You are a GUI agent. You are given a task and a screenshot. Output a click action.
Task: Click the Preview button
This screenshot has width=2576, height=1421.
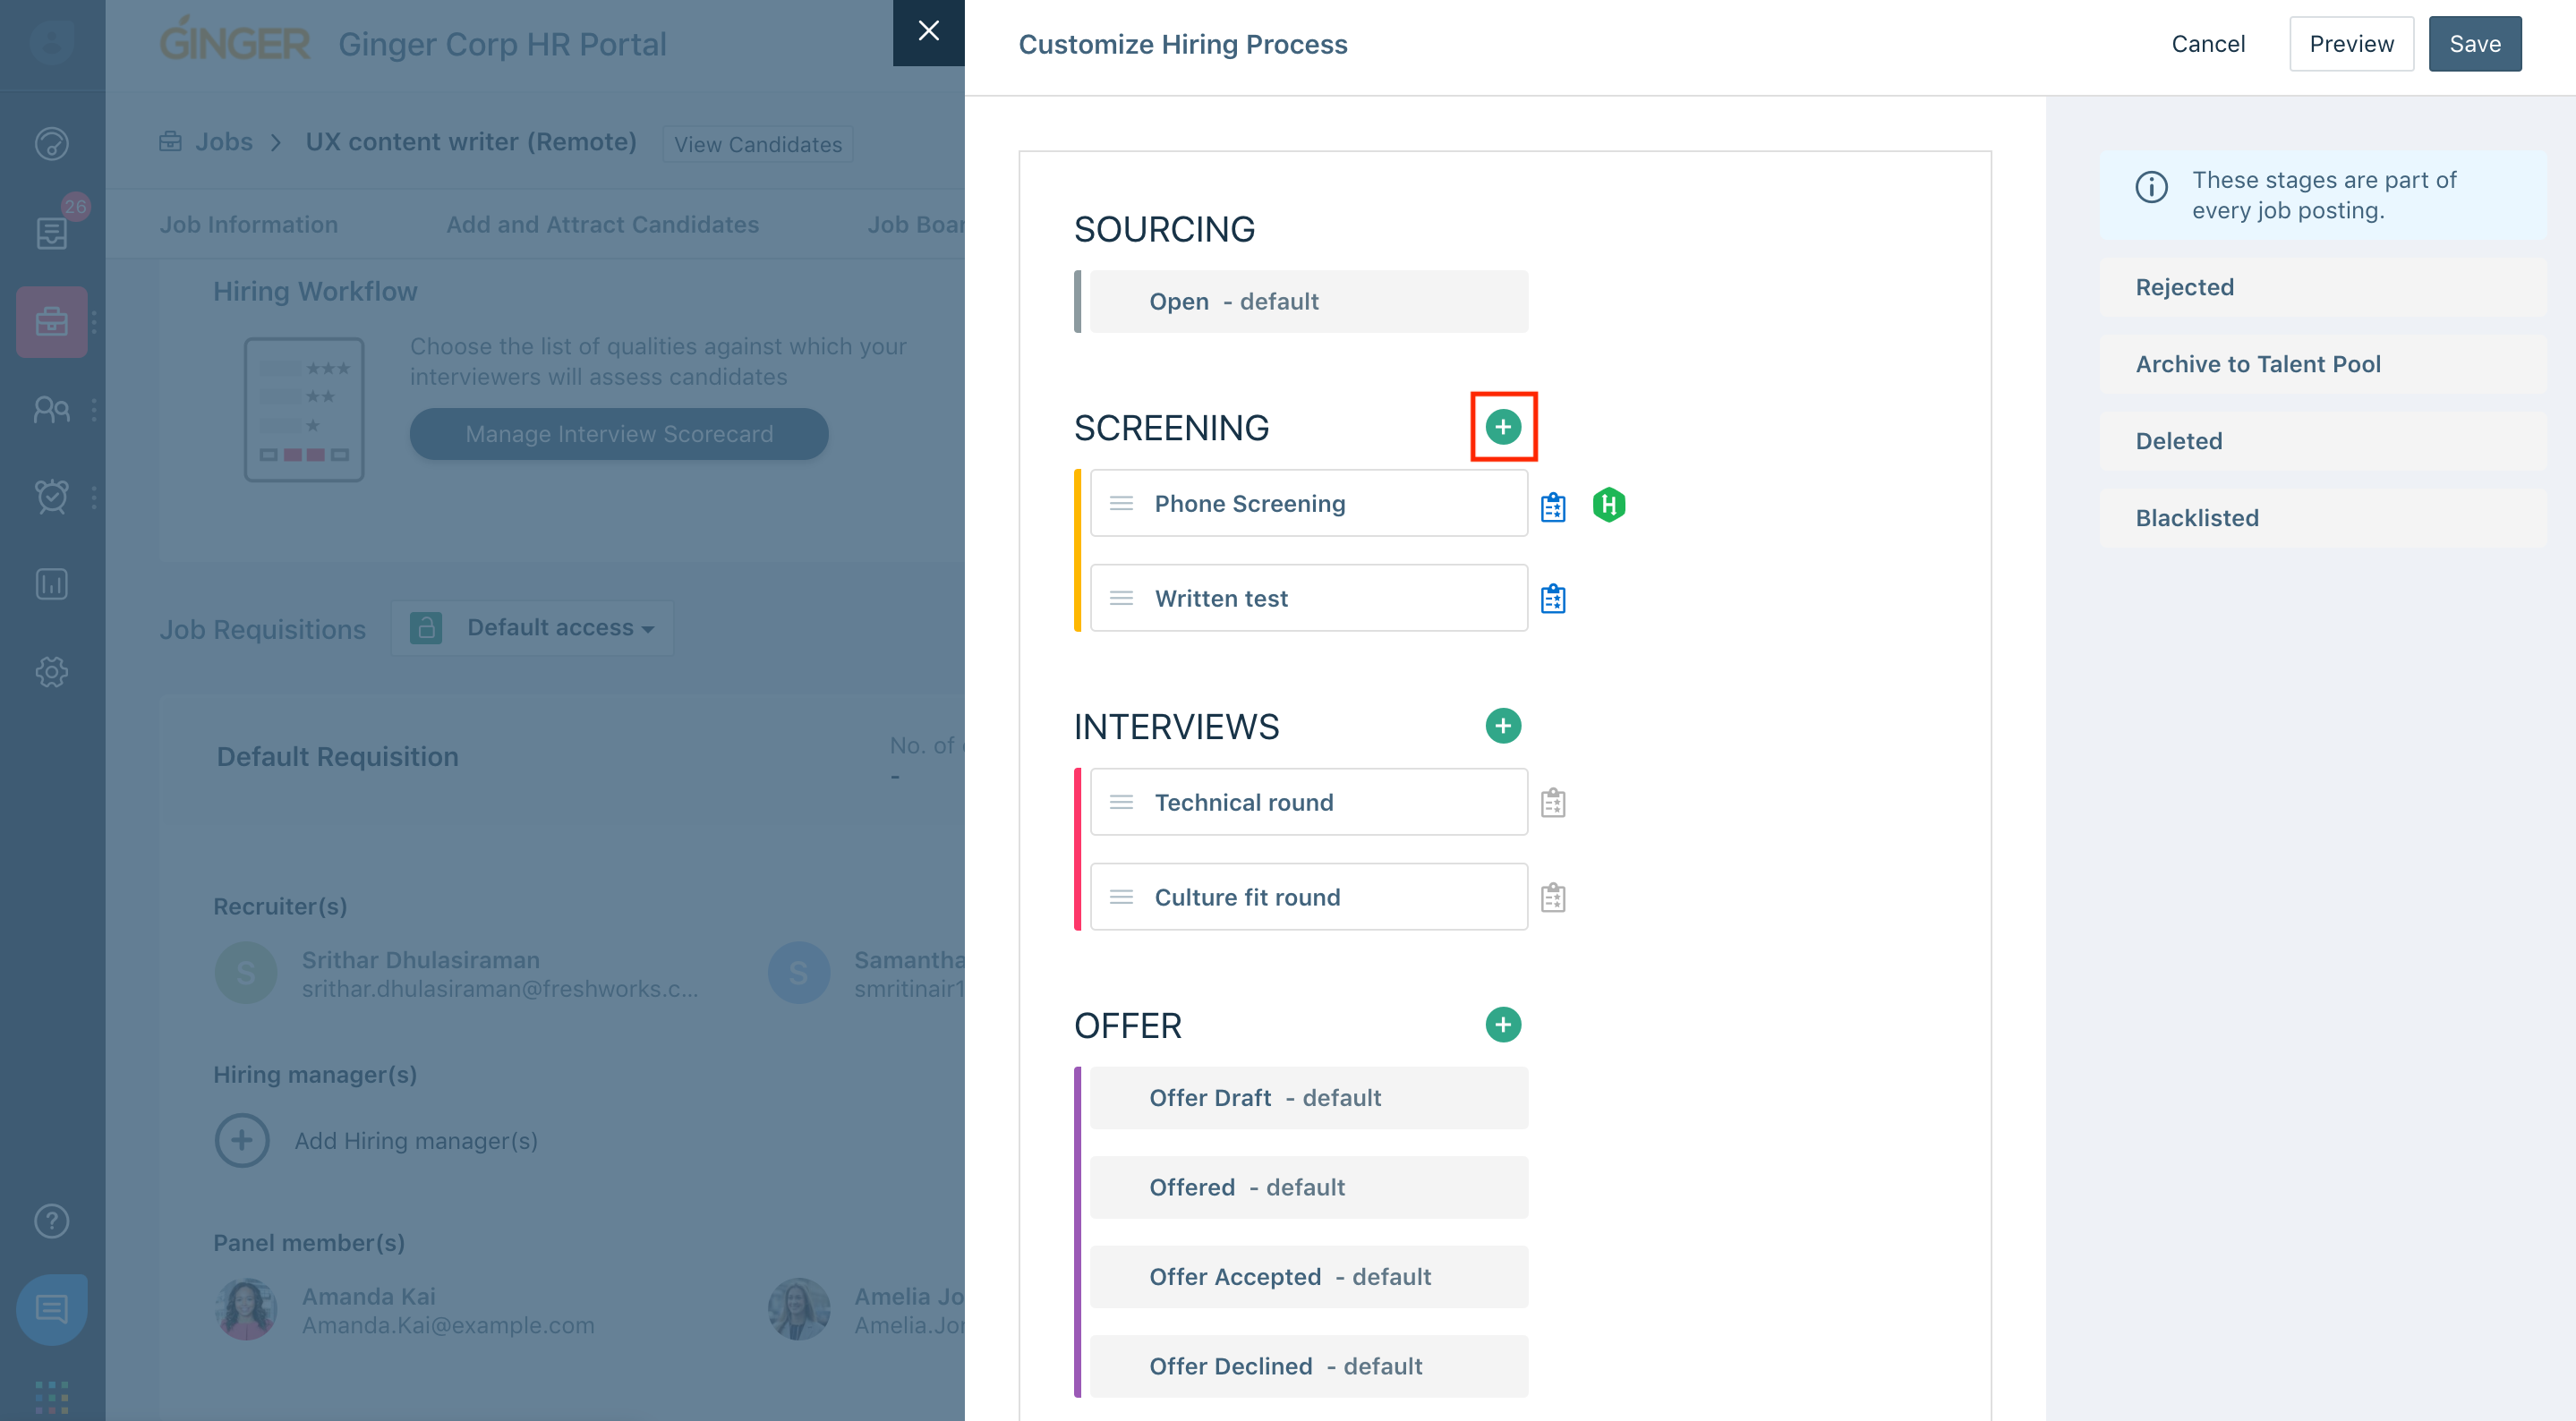pos(2352,44)
